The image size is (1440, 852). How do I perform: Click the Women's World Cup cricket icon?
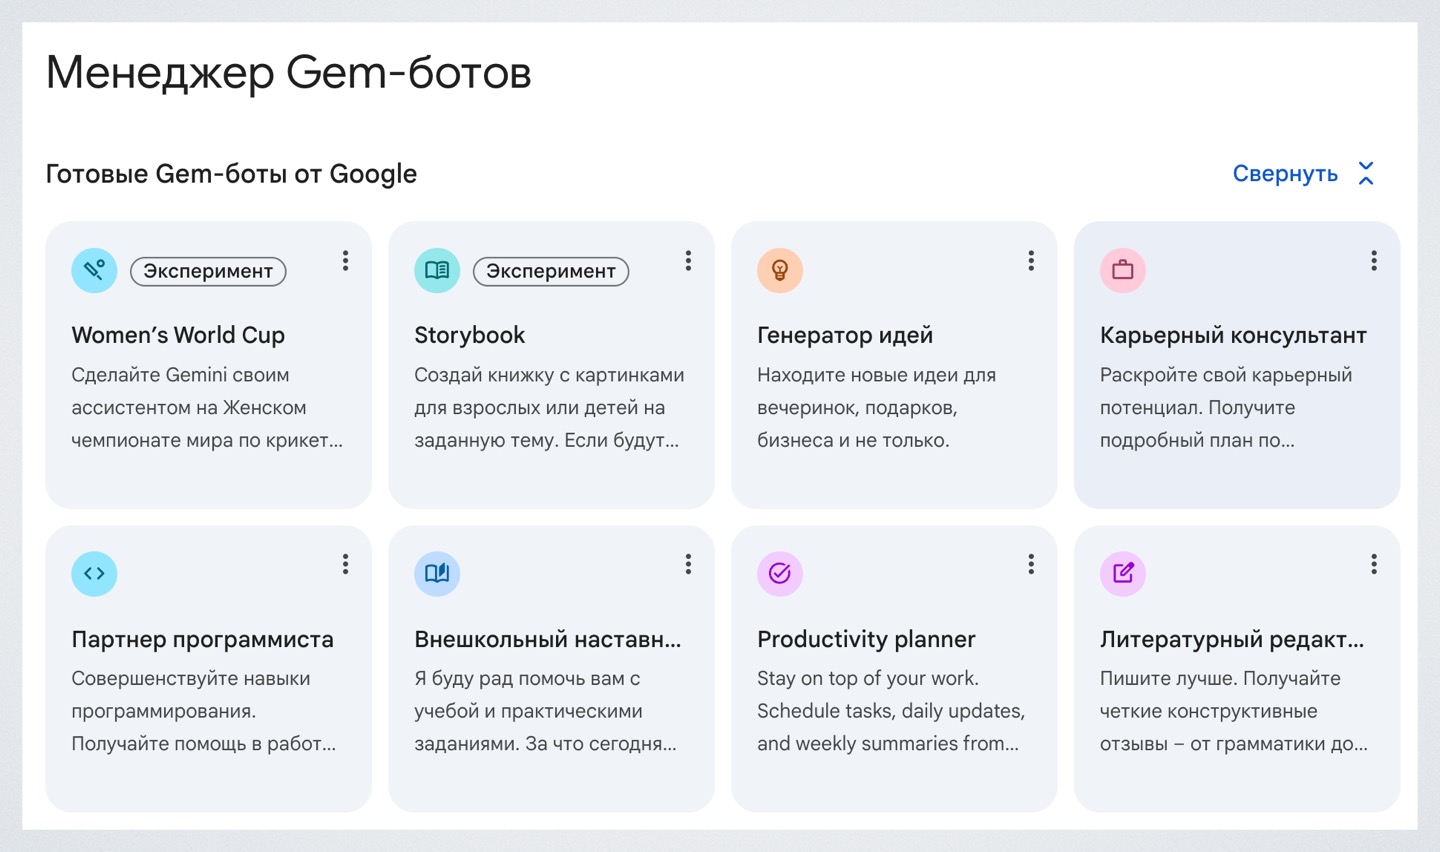pyautogui.click(x=94, y=270)
